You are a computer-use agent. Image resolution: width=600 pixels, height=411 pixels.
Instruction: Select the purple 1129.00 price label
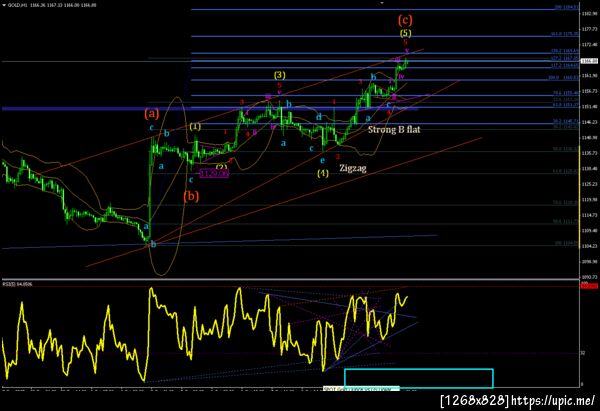point(214,174)
